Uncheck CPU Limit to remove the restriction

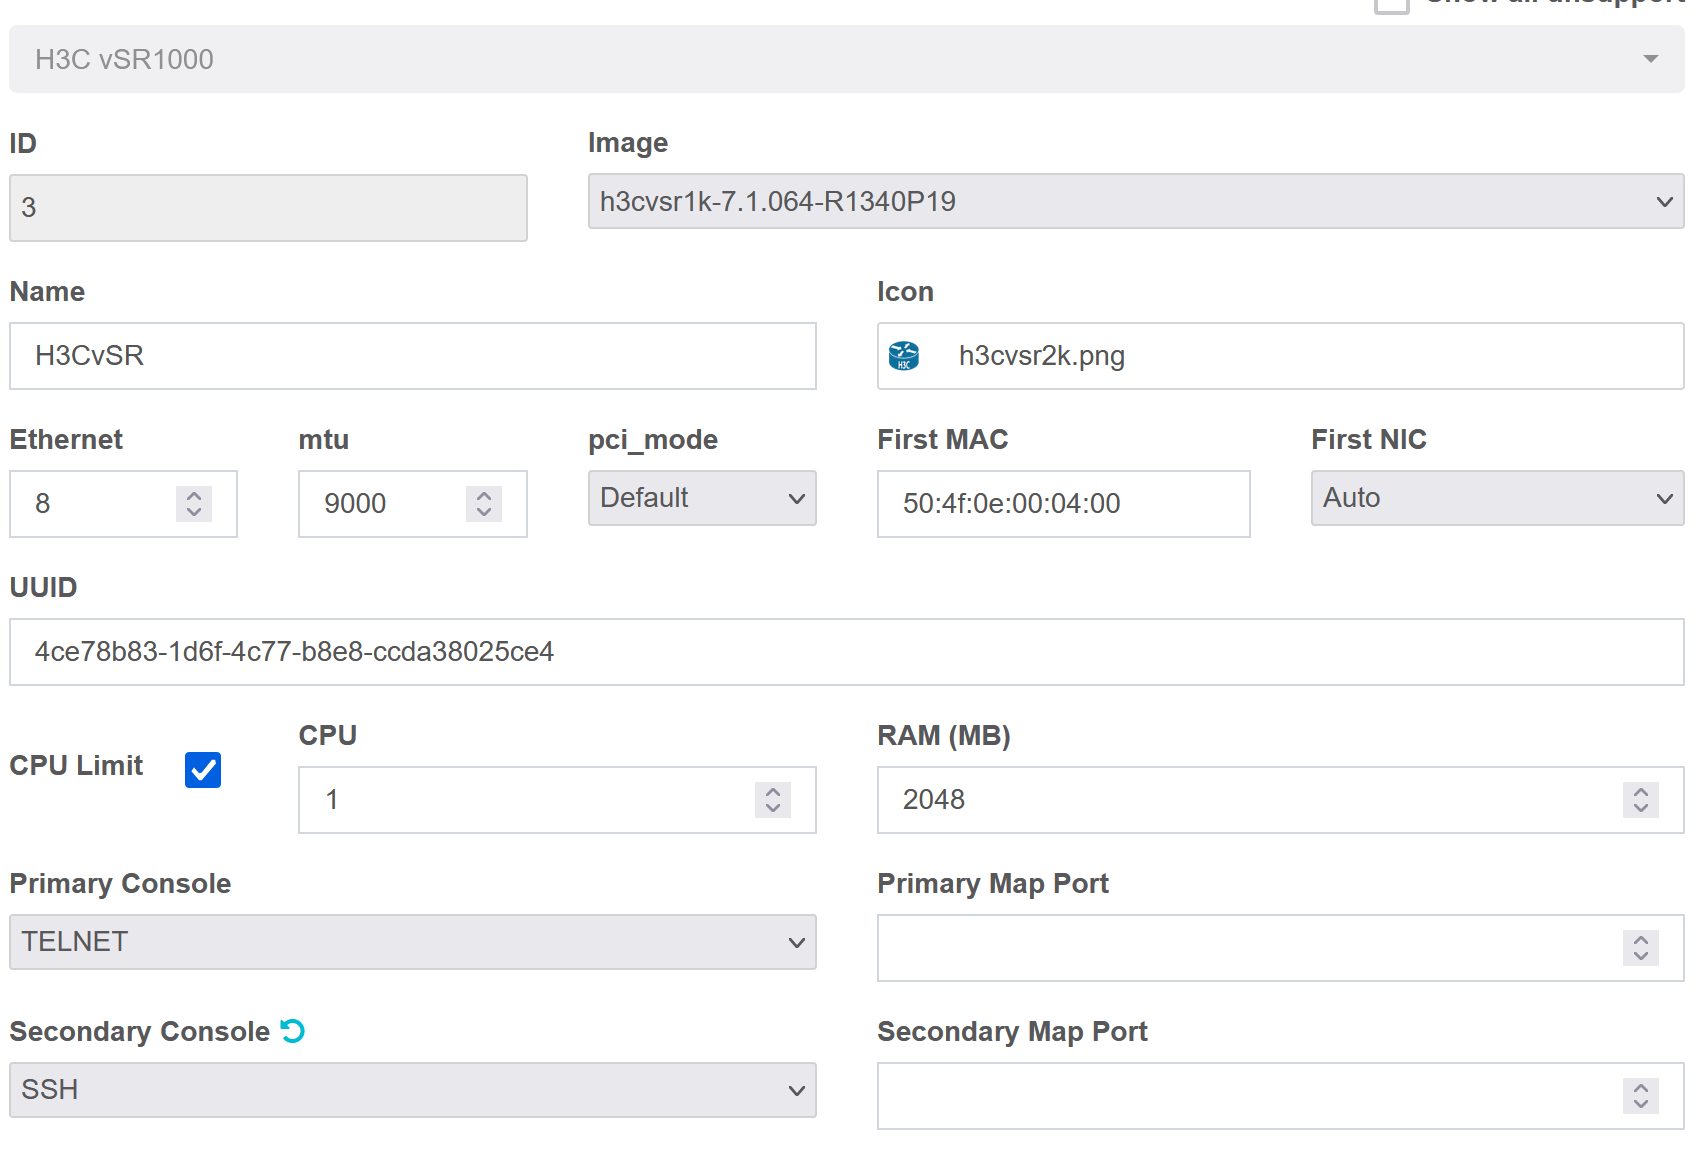204,770
